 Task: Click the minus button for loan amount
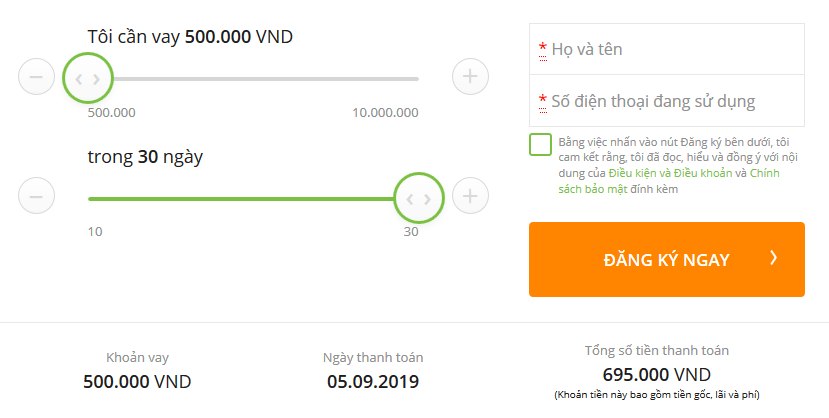tap(36, 77)
